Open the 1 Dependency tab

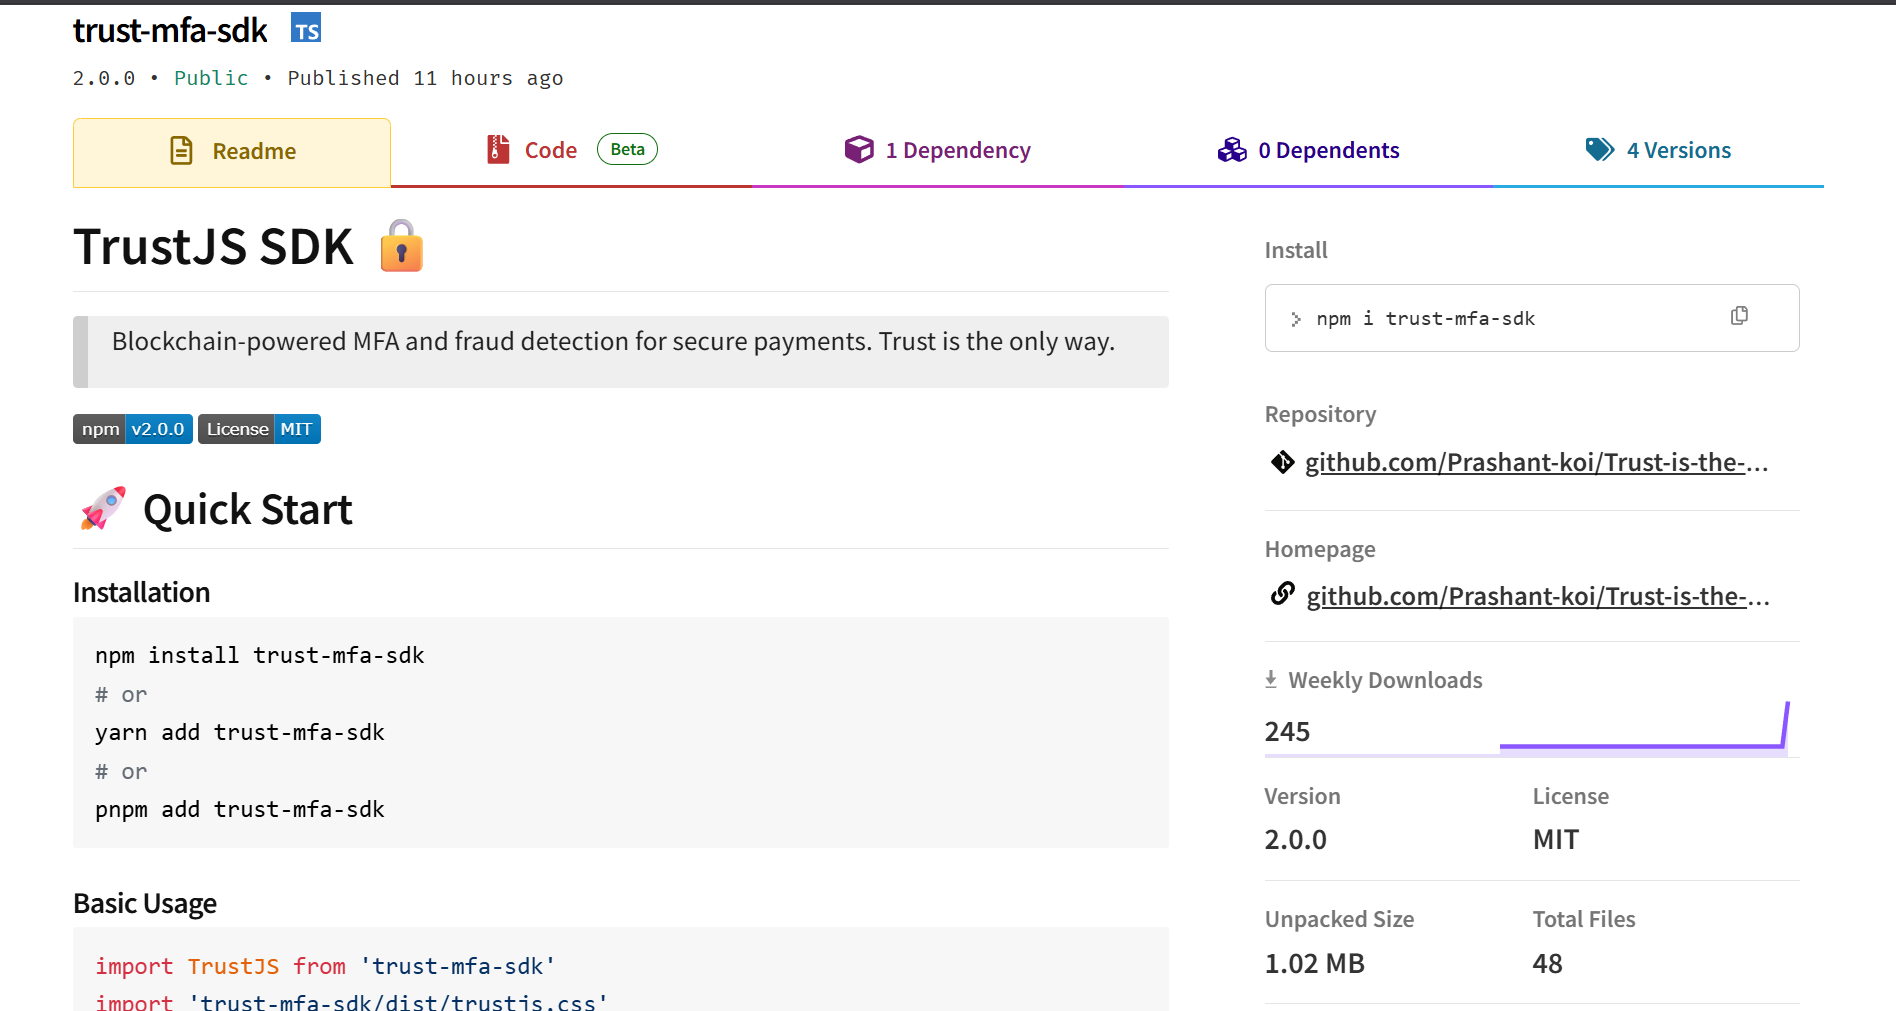[937, 150]
